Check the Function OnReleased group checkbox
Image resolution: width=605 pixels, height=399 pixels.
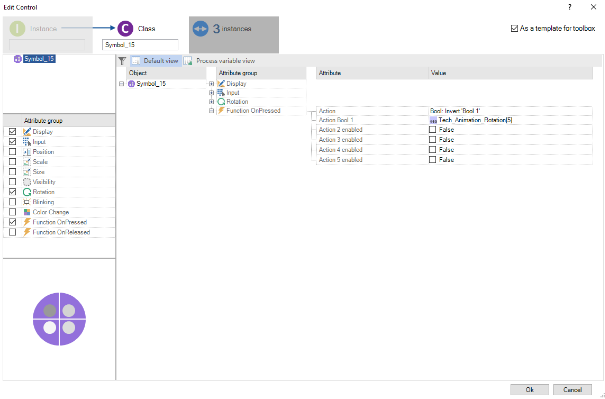pos(12,232)
